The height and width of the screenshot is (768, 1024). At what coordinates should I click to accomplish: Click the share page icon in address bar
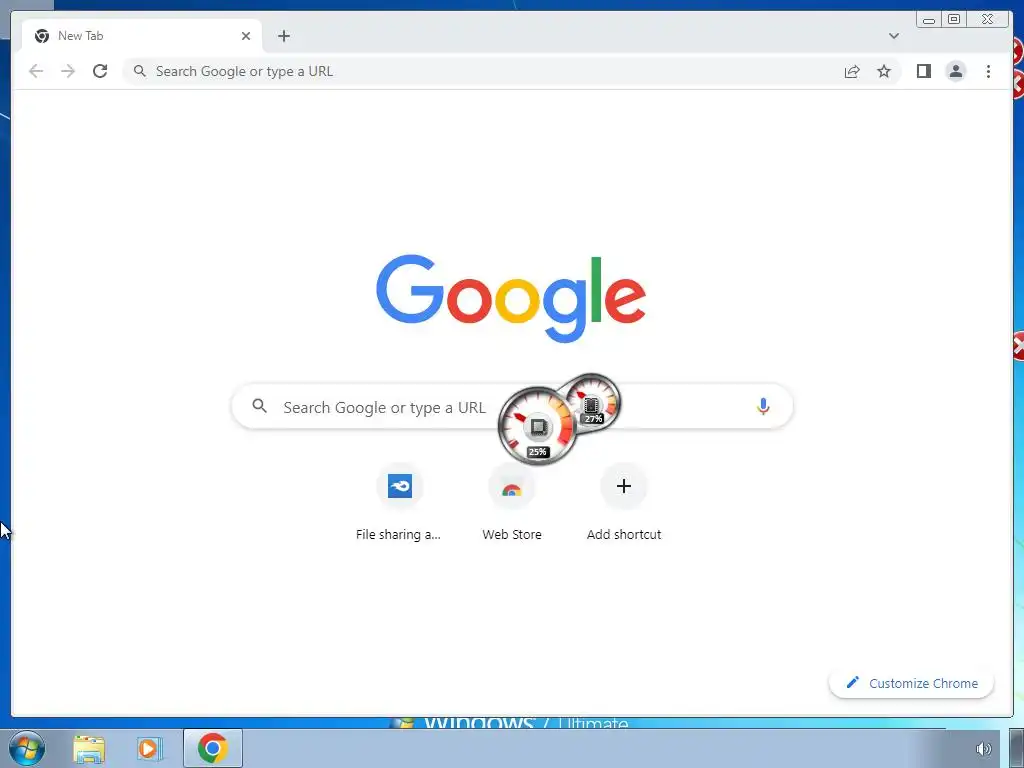click(852, 72)
